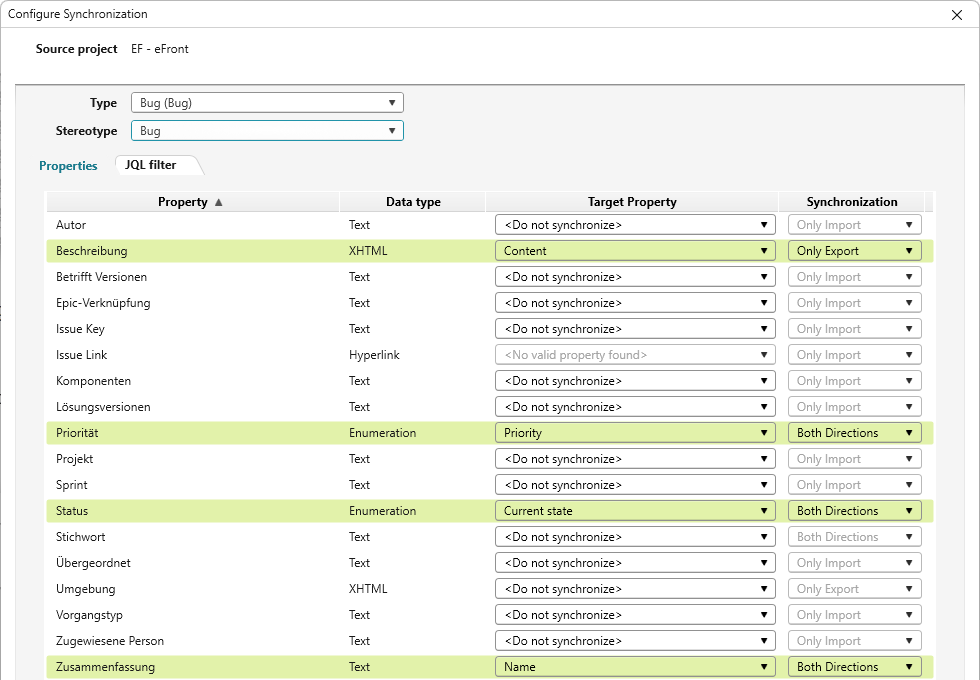
Task: Click the XHTML data type of Beschreibung
Action: (x=368, y=251)
